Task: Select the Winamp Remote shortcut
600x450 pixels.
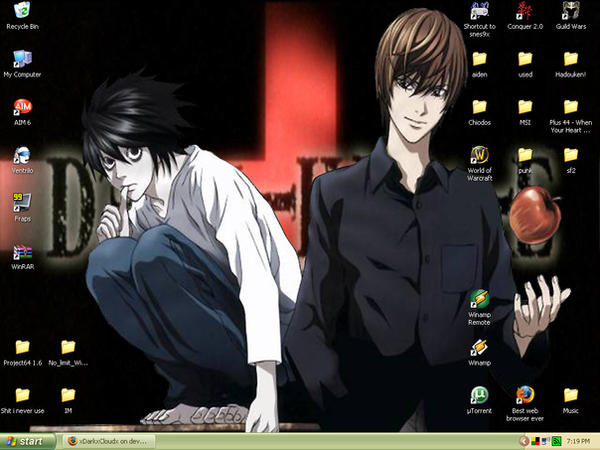Action: coord(479,299)
